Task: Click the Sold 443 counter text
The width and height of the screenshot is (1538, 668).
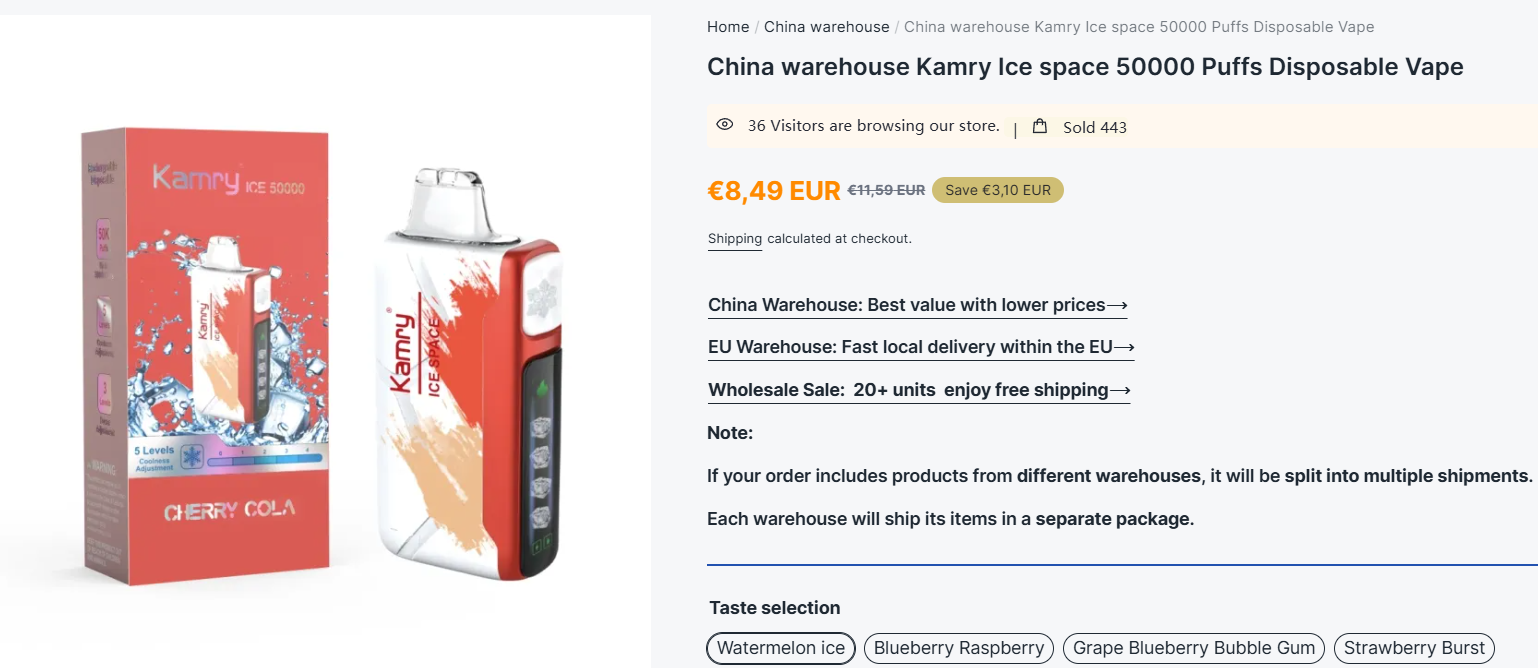Action: point(1094,127)
